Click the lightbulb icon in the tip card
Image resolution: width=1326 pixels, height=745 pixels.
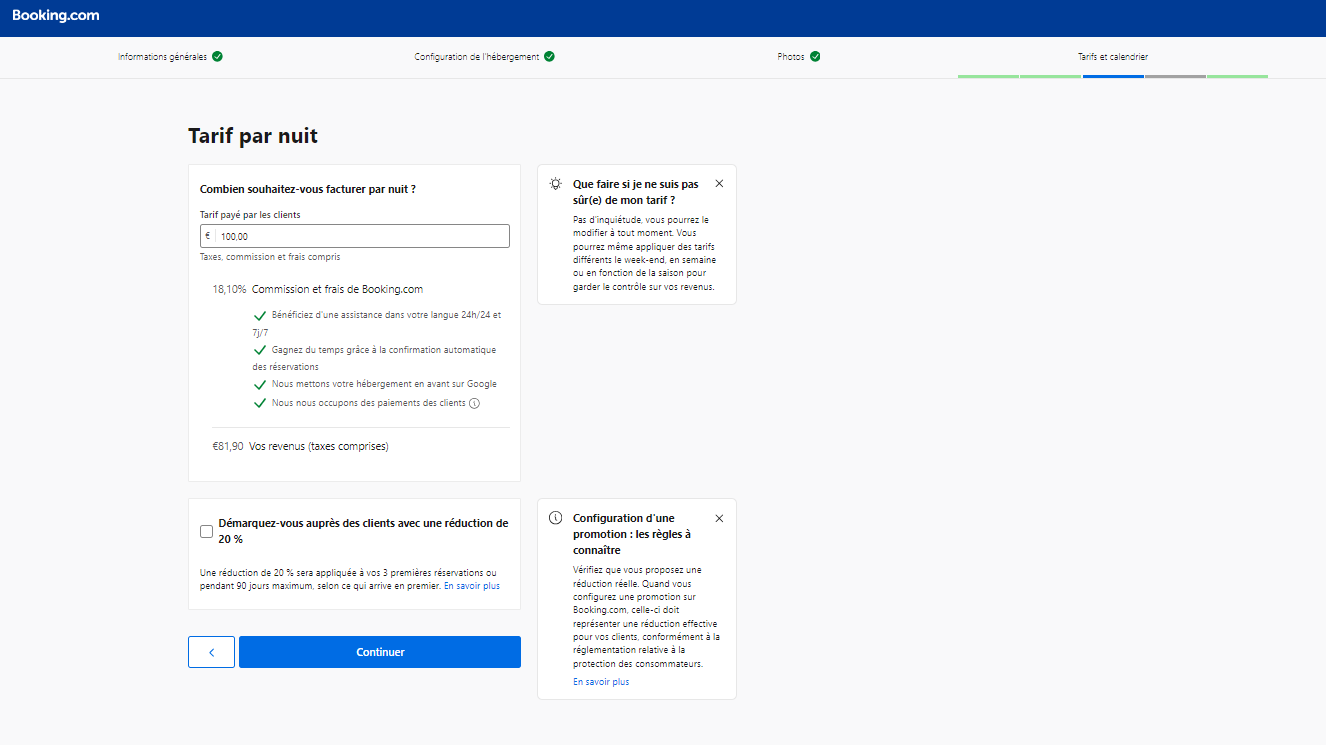click(x=556, y=184)
